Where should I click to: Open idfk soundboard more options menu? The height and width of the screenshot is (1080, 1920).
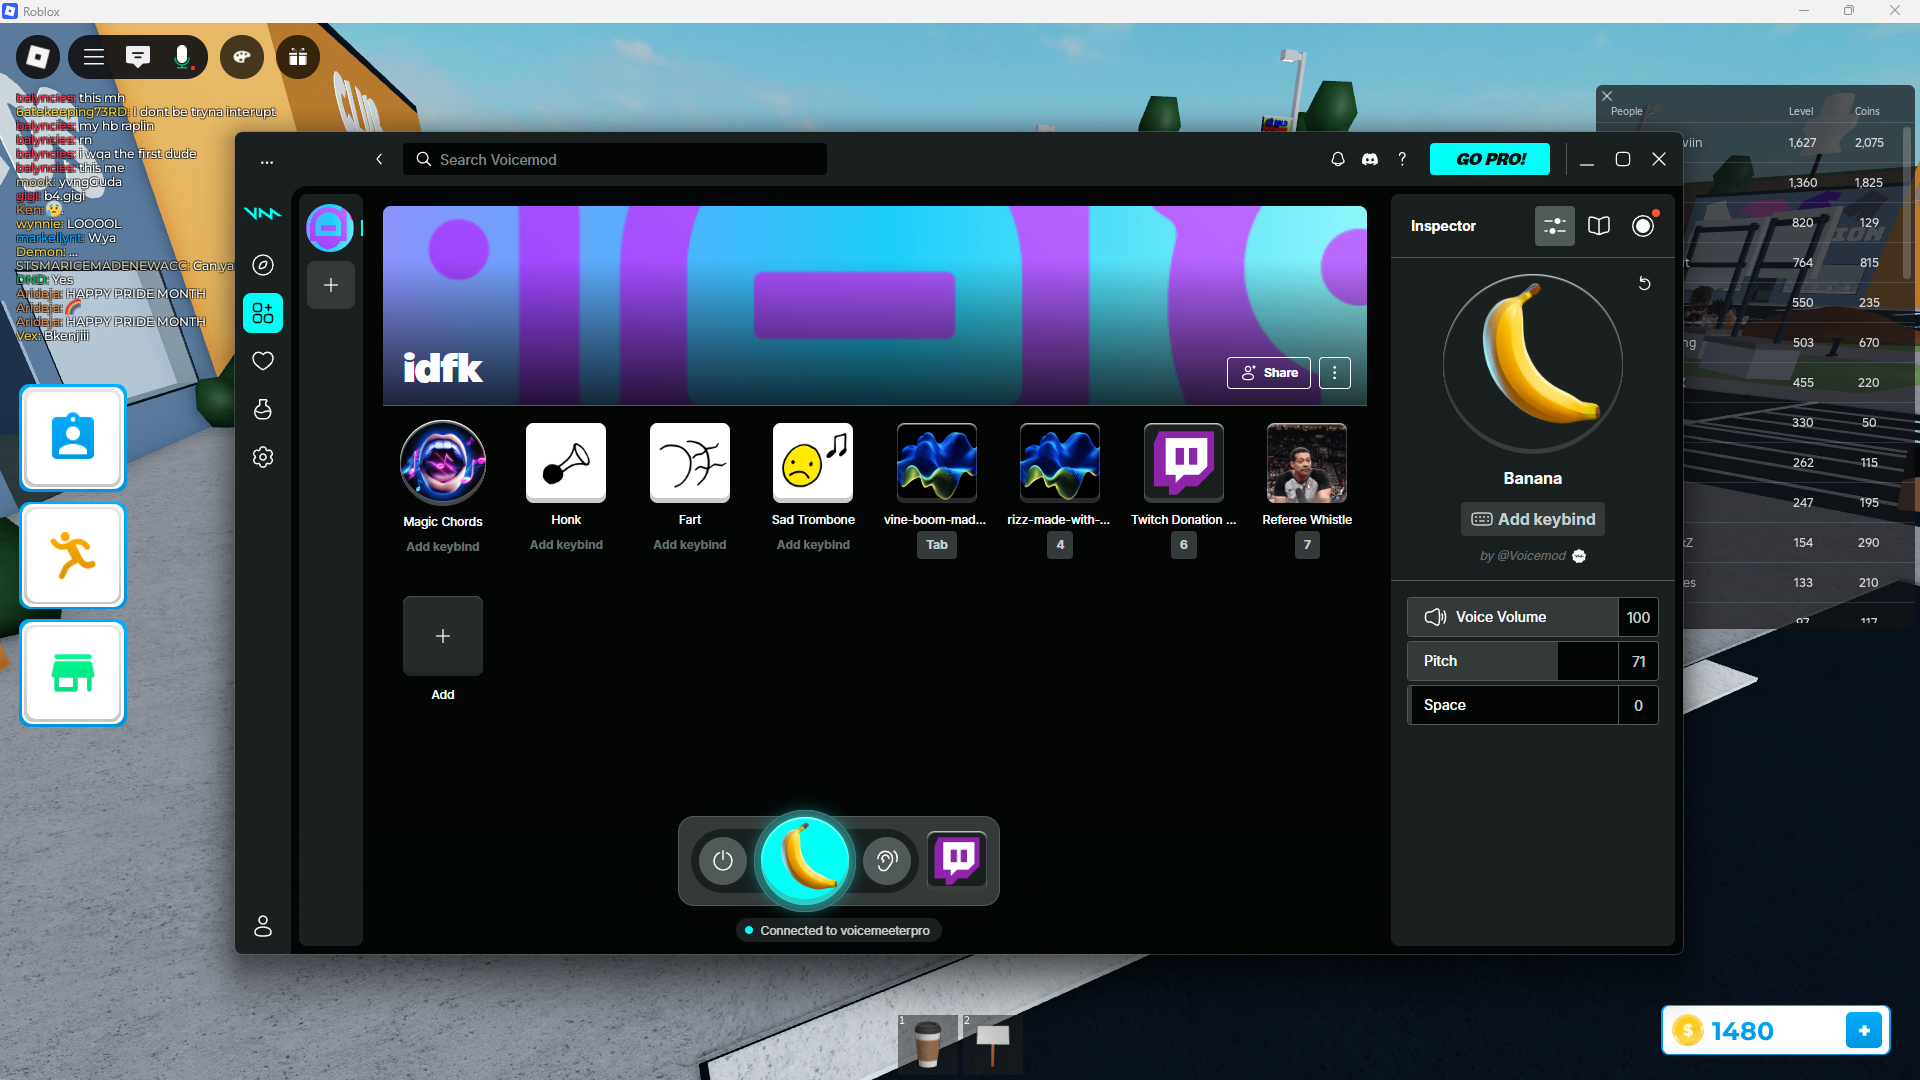1335,373
